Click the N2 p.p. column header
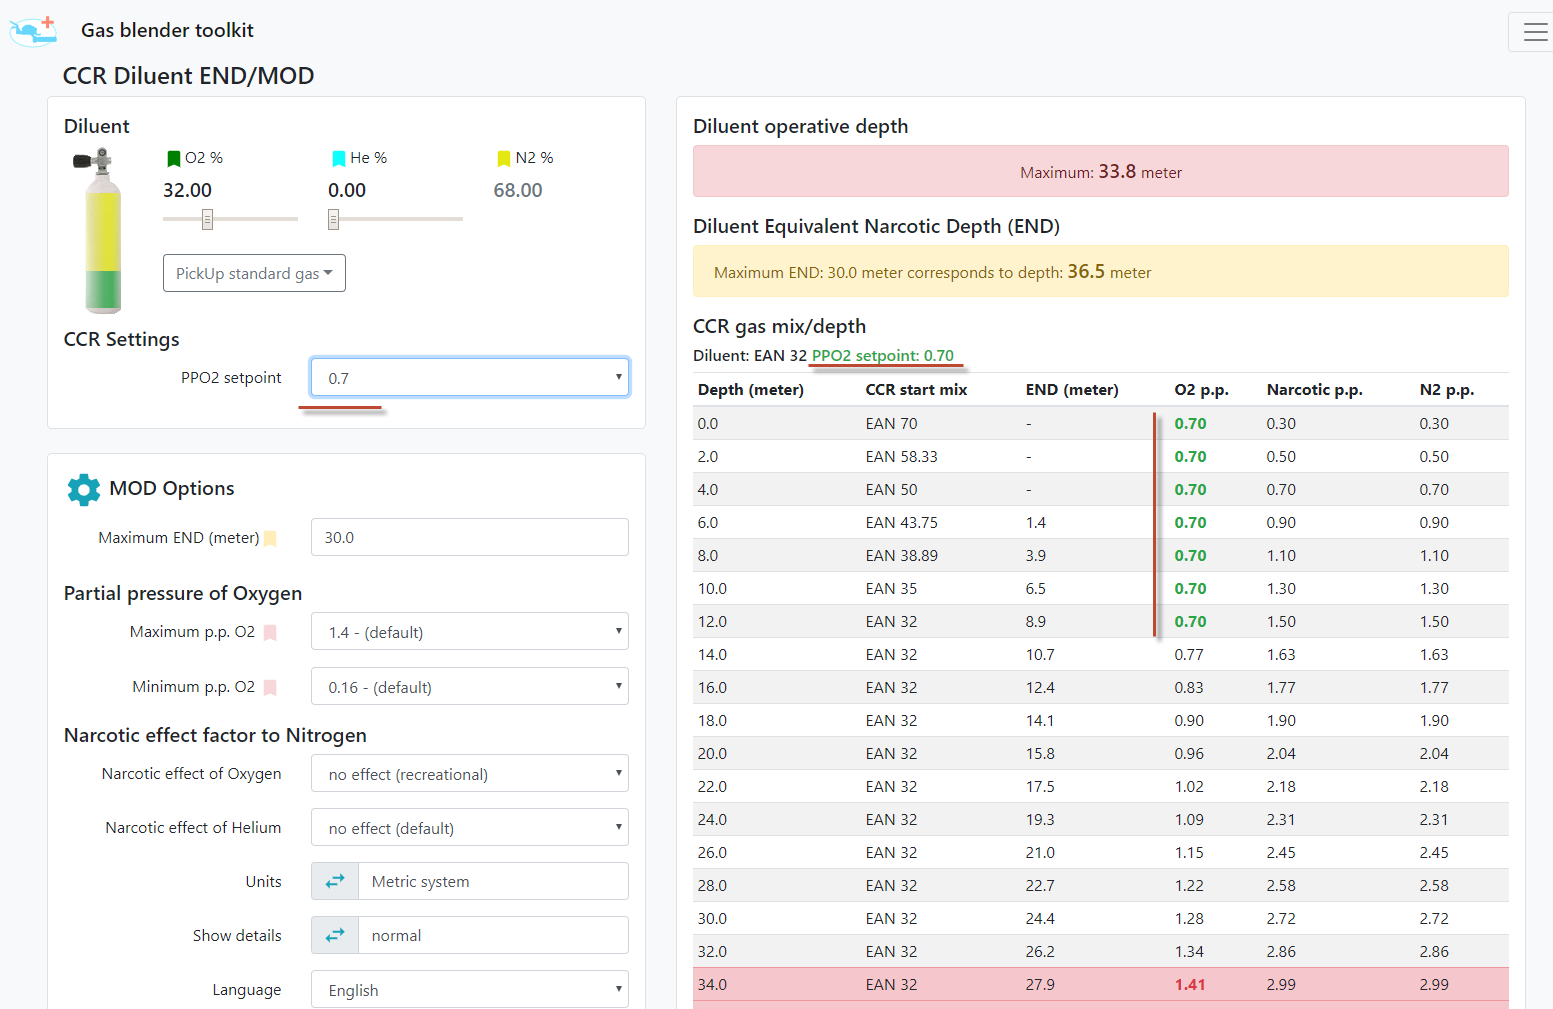Image resolution: width=1553 pixels, height=1009 pixels. pos(1446,390)
